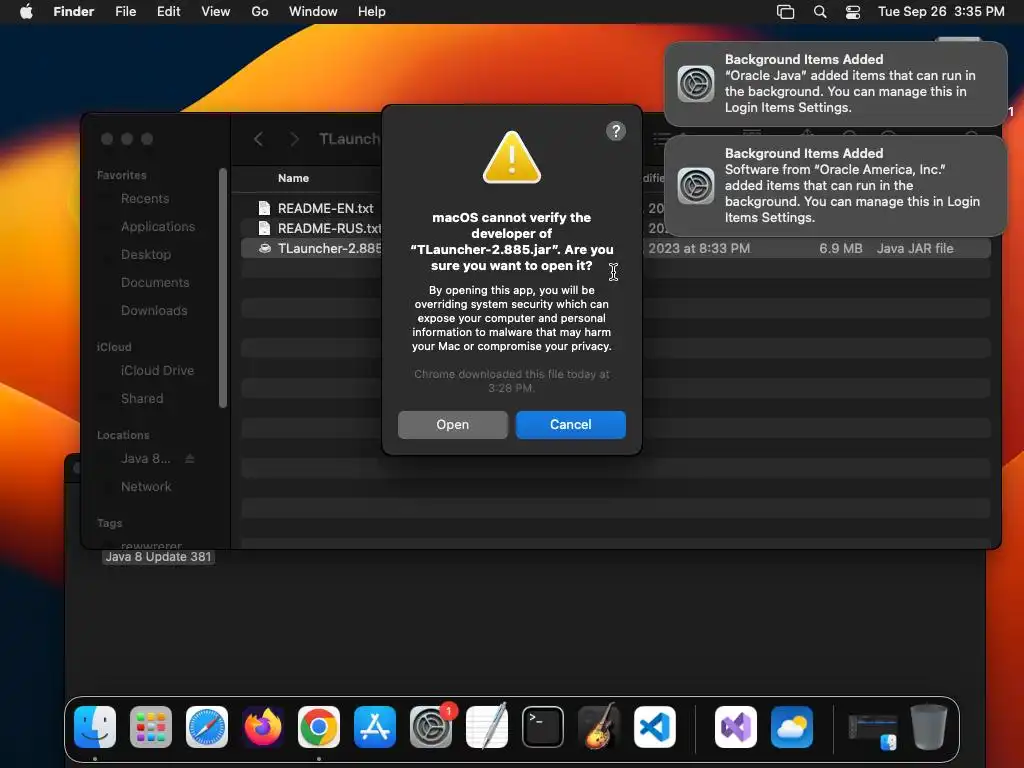The height and width of the screenshot is (768, 1024).
Task: Open the File menu
Action: tap(125, 12)
